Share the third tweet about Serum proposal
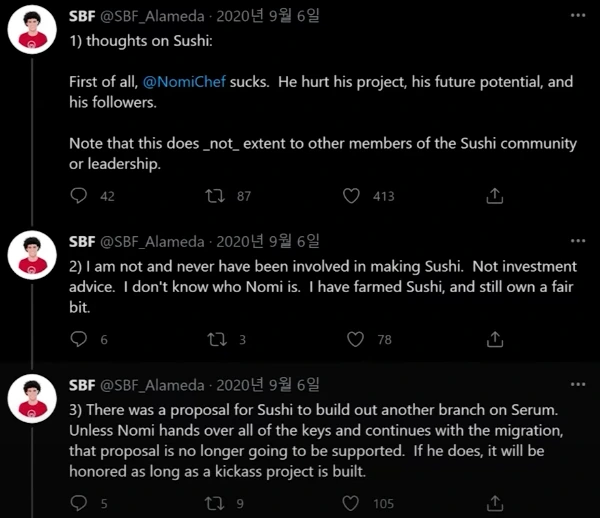The image size is (600, 518). (494, 503)
